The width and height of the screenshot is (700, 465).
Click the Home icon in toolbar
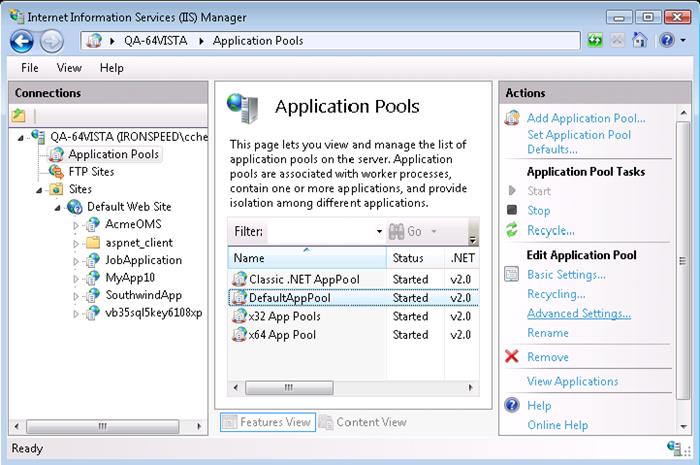click(x=639, y=40)
